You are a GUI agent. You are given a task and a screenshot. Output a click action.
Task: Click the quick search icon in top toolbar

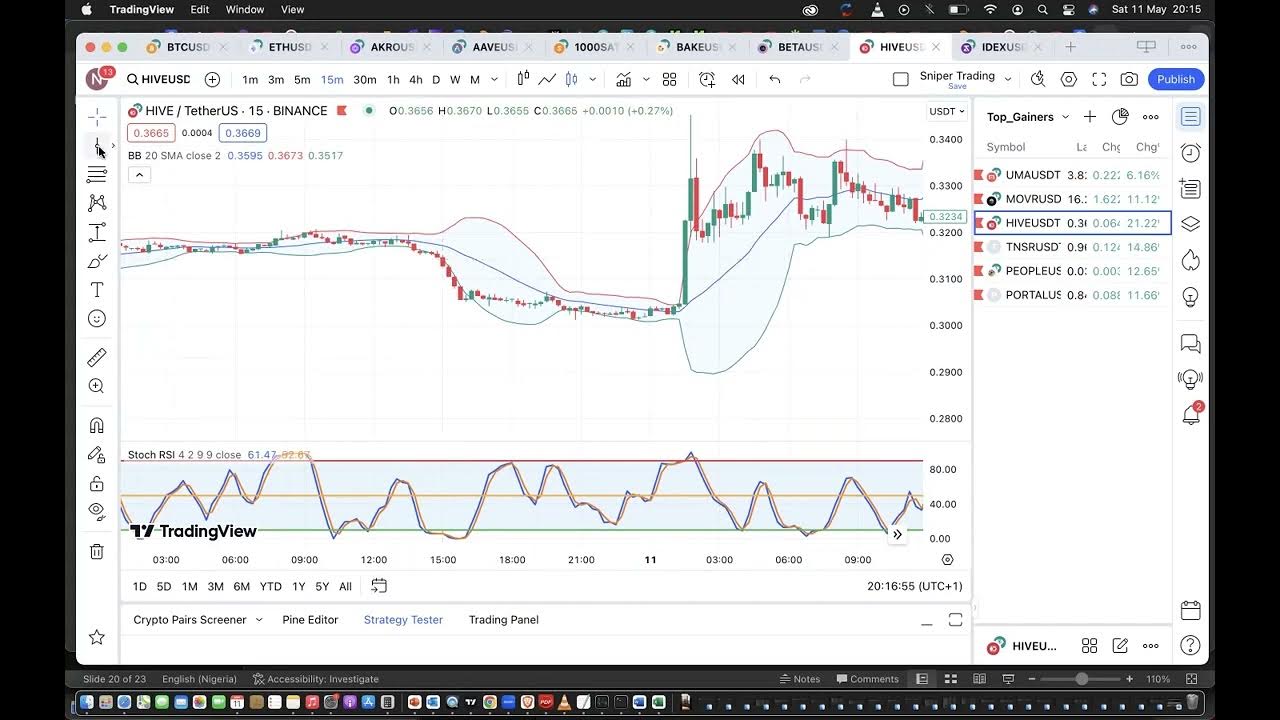(x=1038, y=79)
